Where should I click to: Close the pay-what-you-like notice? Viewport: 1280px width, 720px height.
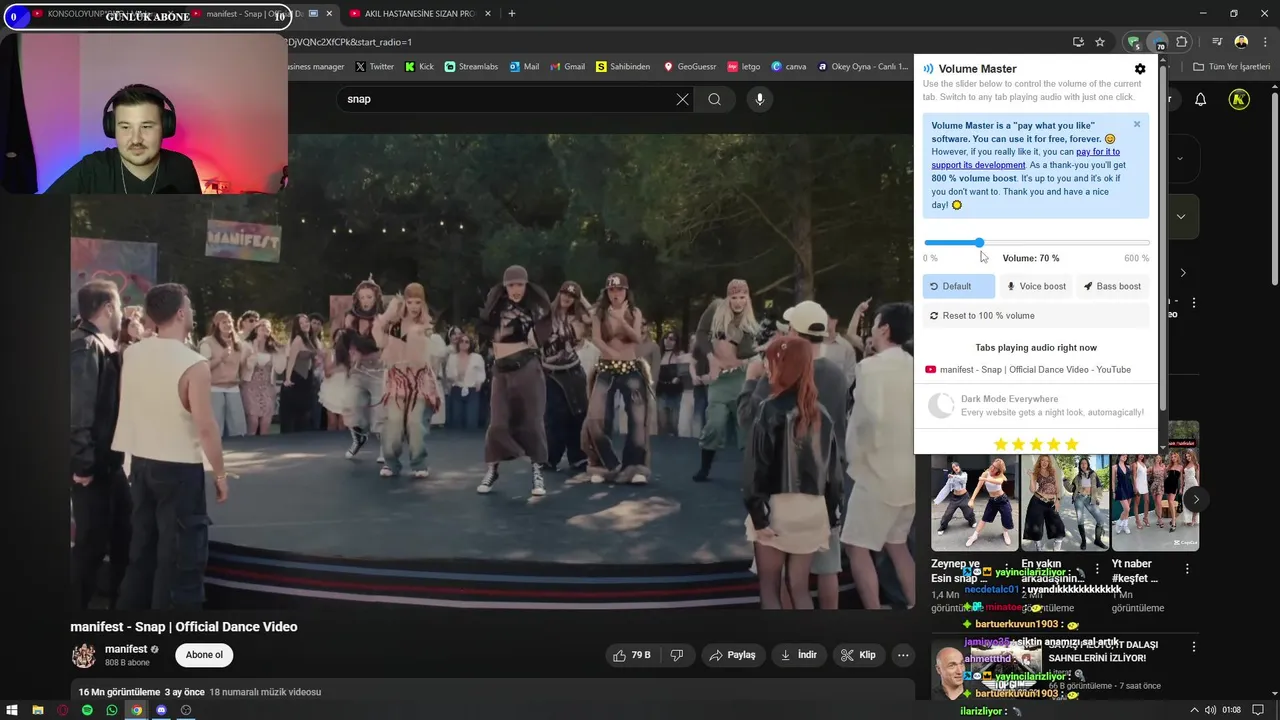point(1137,125)
